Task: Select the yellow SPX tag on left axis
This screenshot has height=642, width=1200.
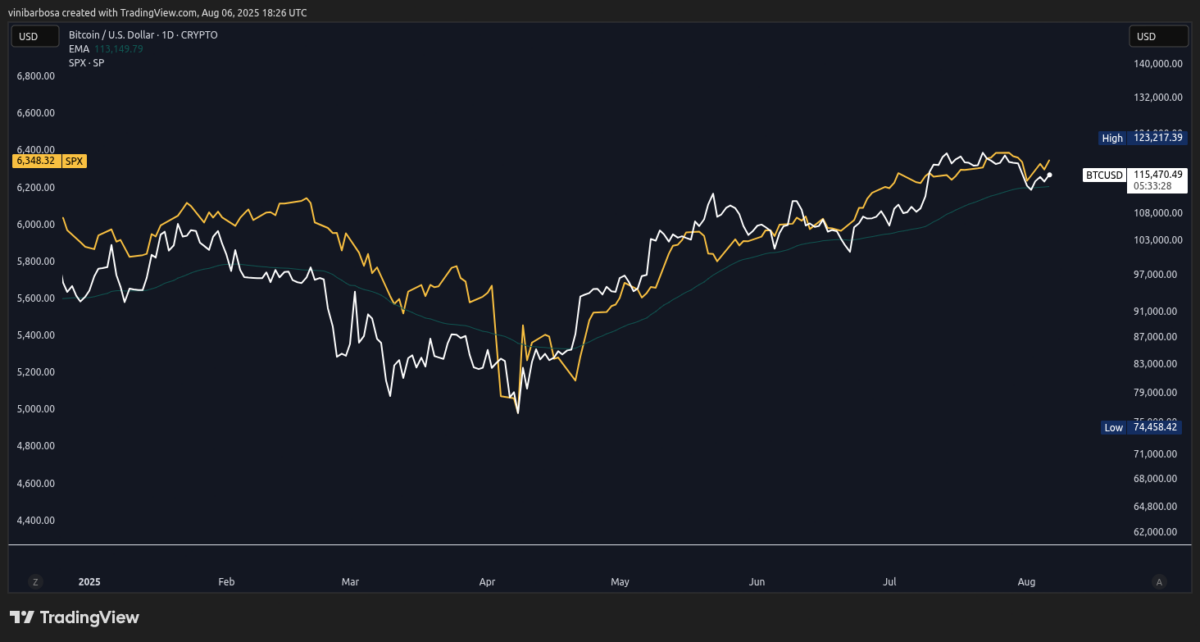Action: tap(75, 160)
